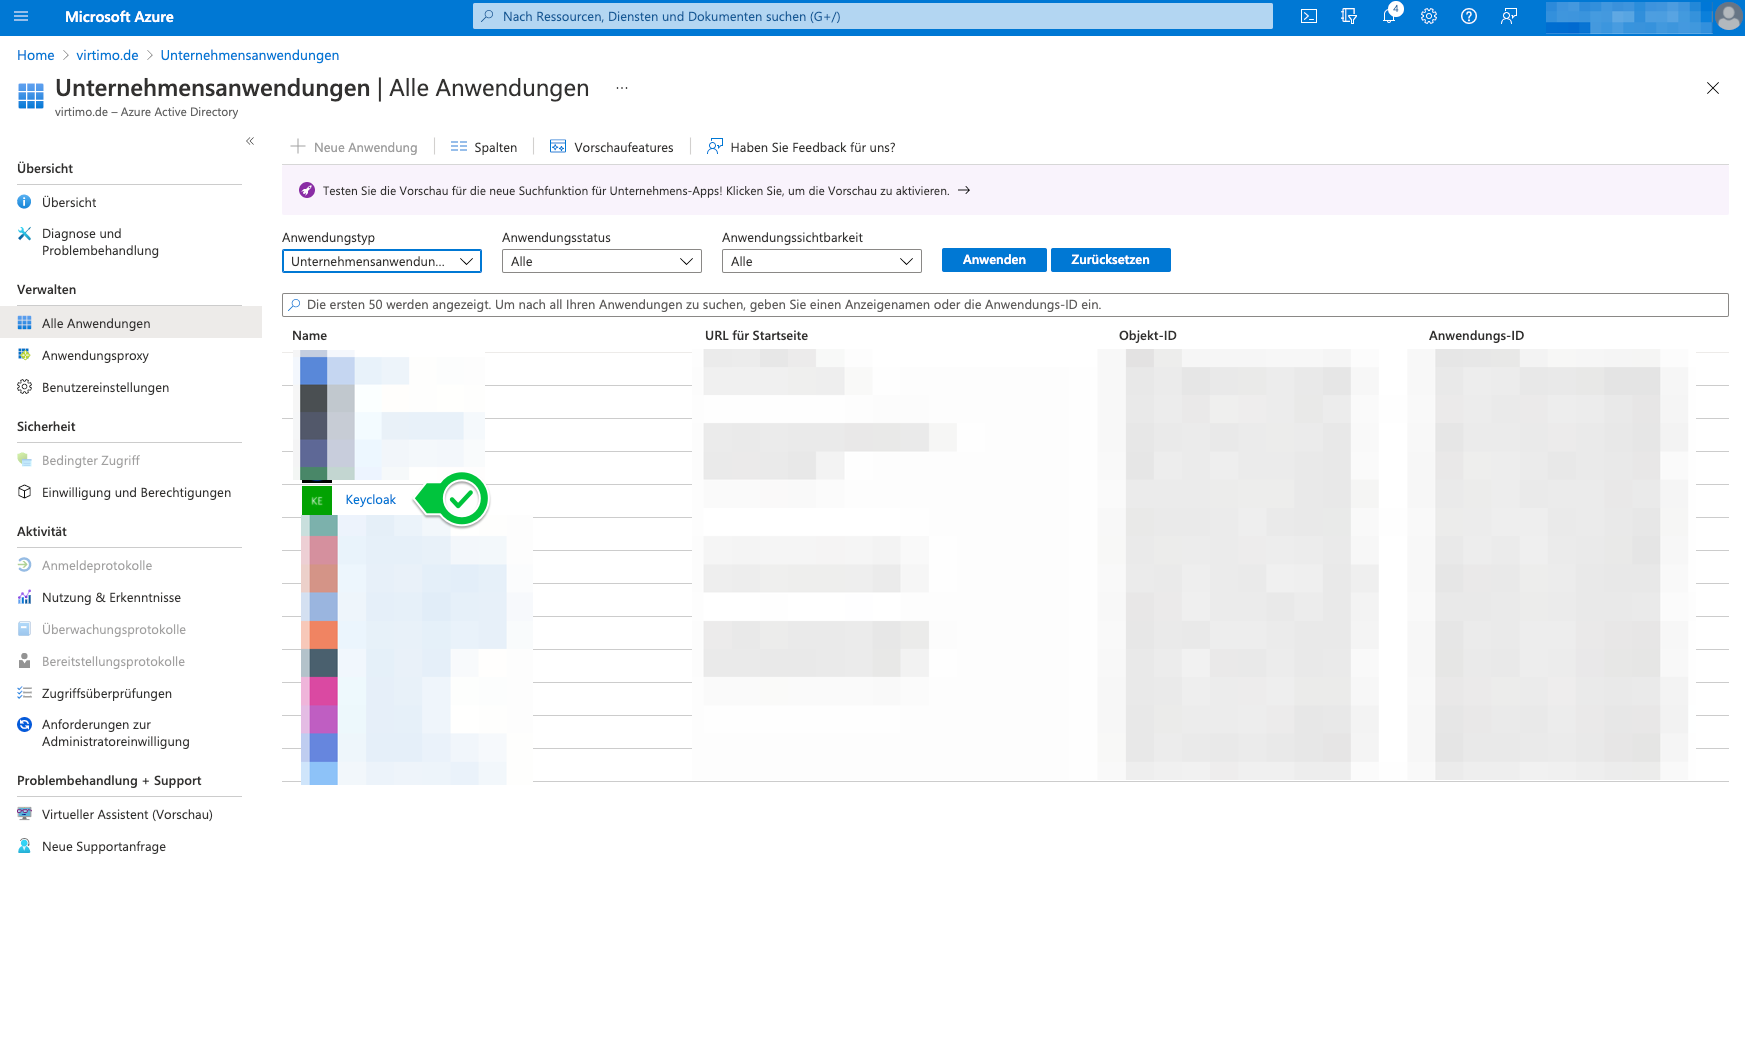Click the Anwenden button
This screenshot has width=1745, height=1044.
tap(993, 259)
